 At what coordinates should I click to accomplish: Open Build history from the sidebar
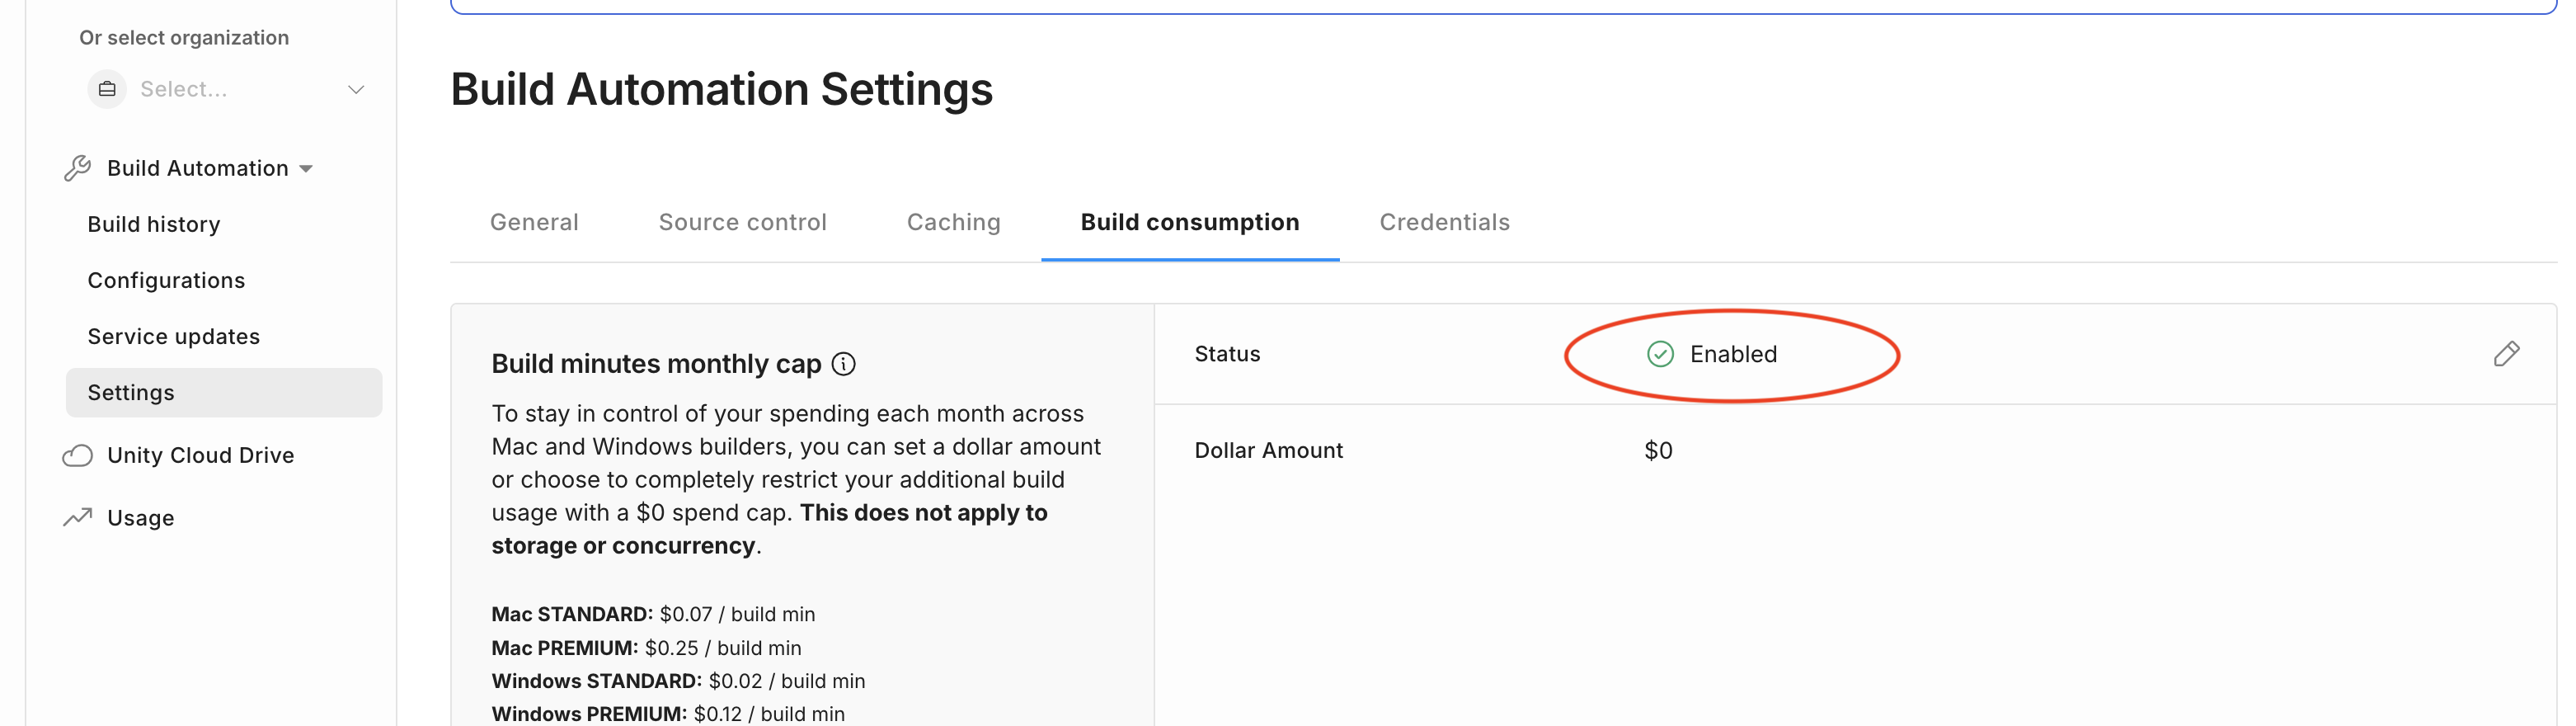tap(154, 224)
